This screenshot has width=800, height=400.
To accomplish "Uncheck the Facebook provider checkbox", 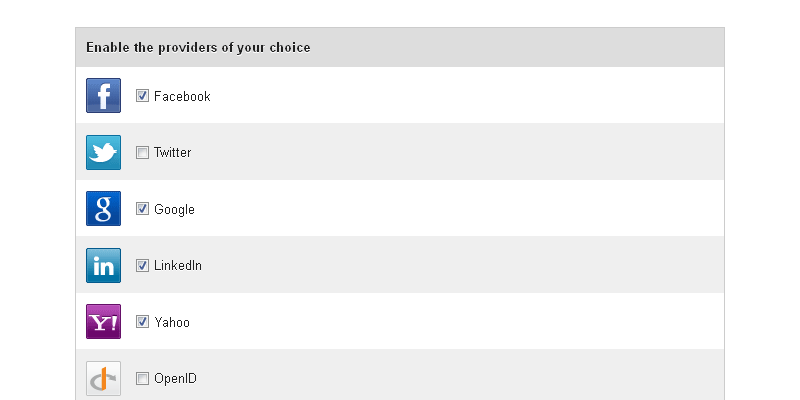I will [142, 96].
